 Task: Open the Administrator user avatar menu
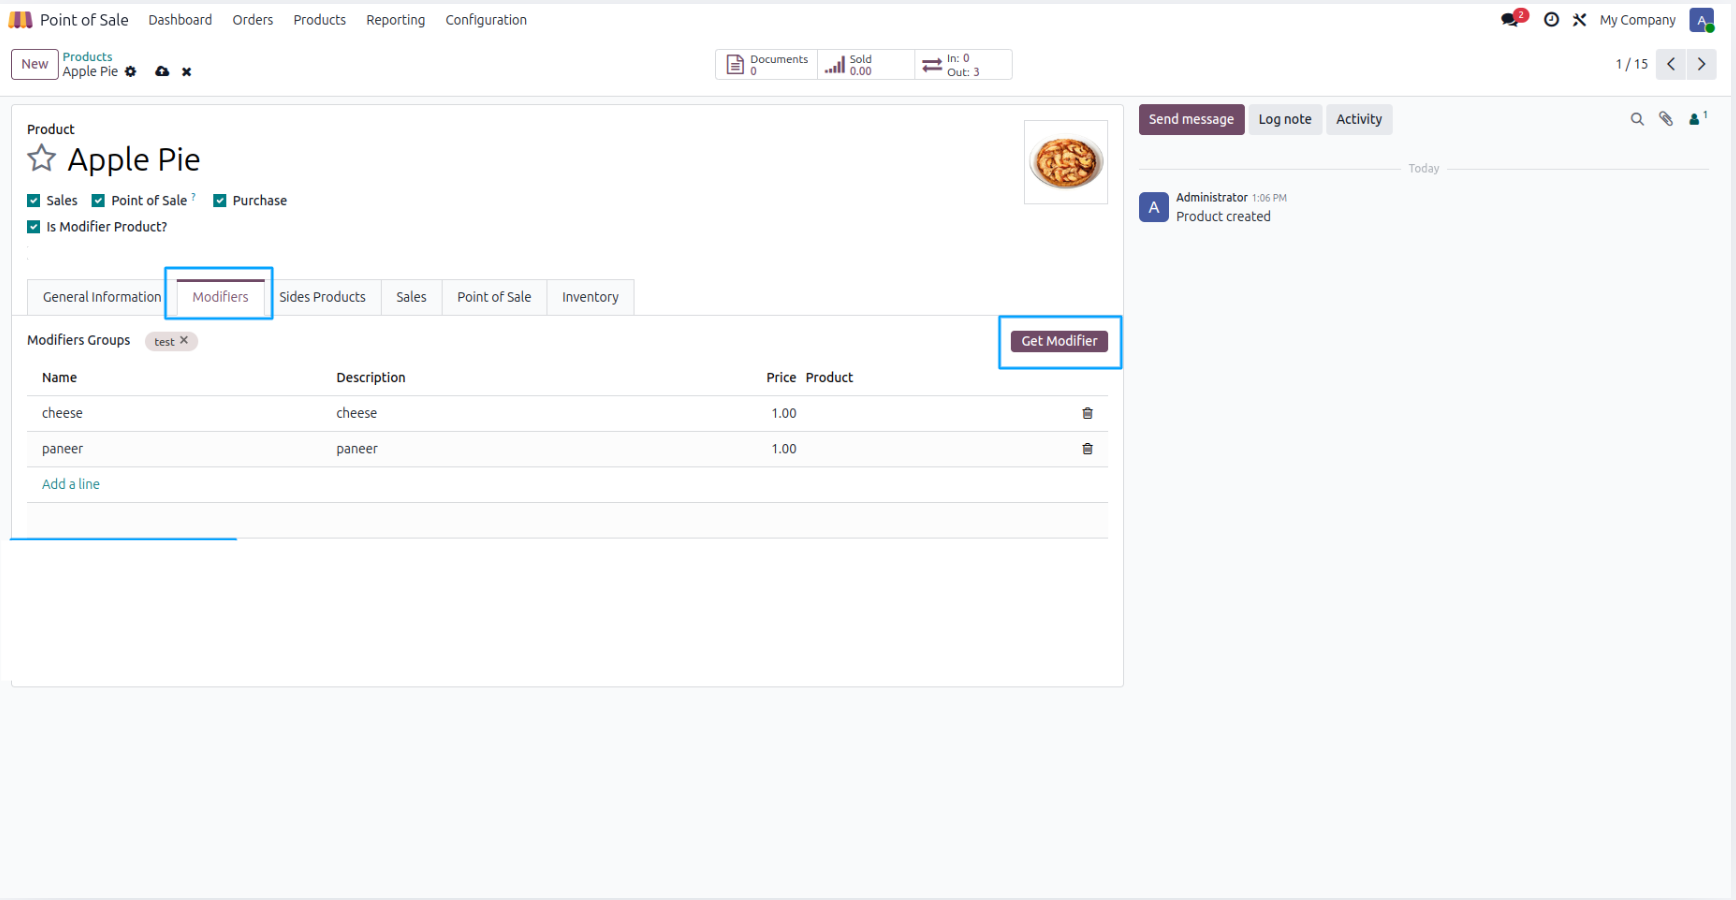point(1702,20)
